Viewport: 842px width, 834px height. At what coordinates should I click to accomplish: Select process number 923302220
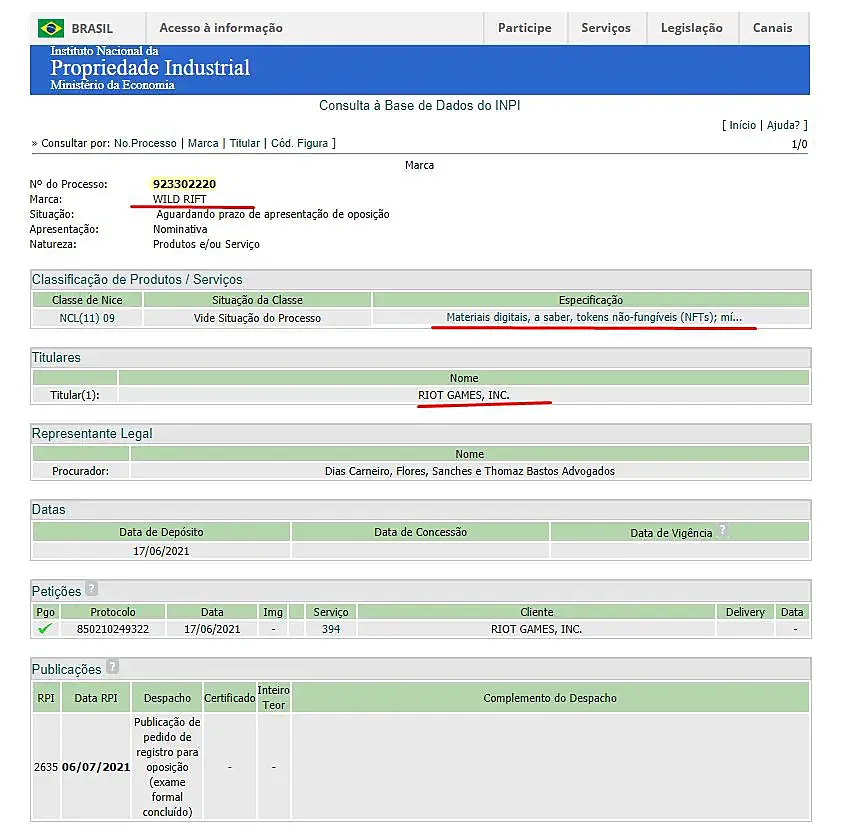point(184,184)
